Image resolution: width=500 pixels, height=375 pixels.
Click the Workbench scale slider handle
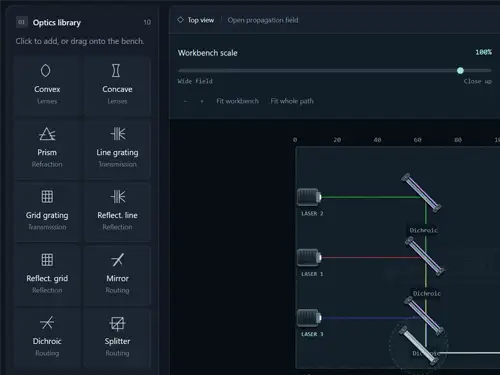click(x=460, y=70)
